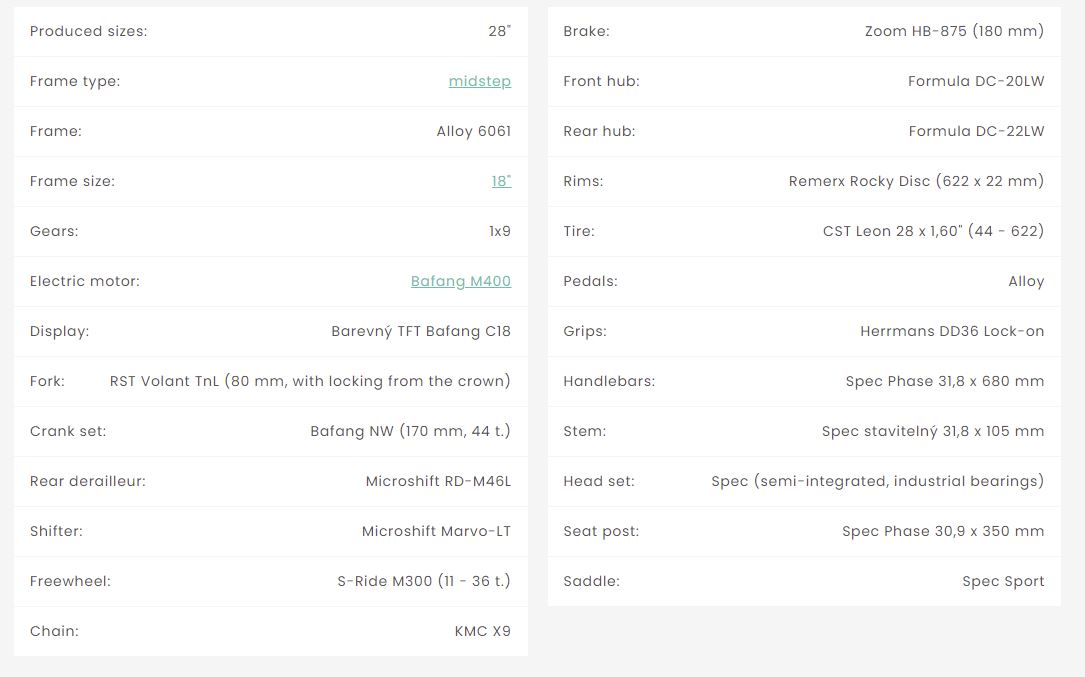Click the Microshift RD-M46L rear derailleur text
Viewport: 1085px width, 677px height.
pos(438,481)
